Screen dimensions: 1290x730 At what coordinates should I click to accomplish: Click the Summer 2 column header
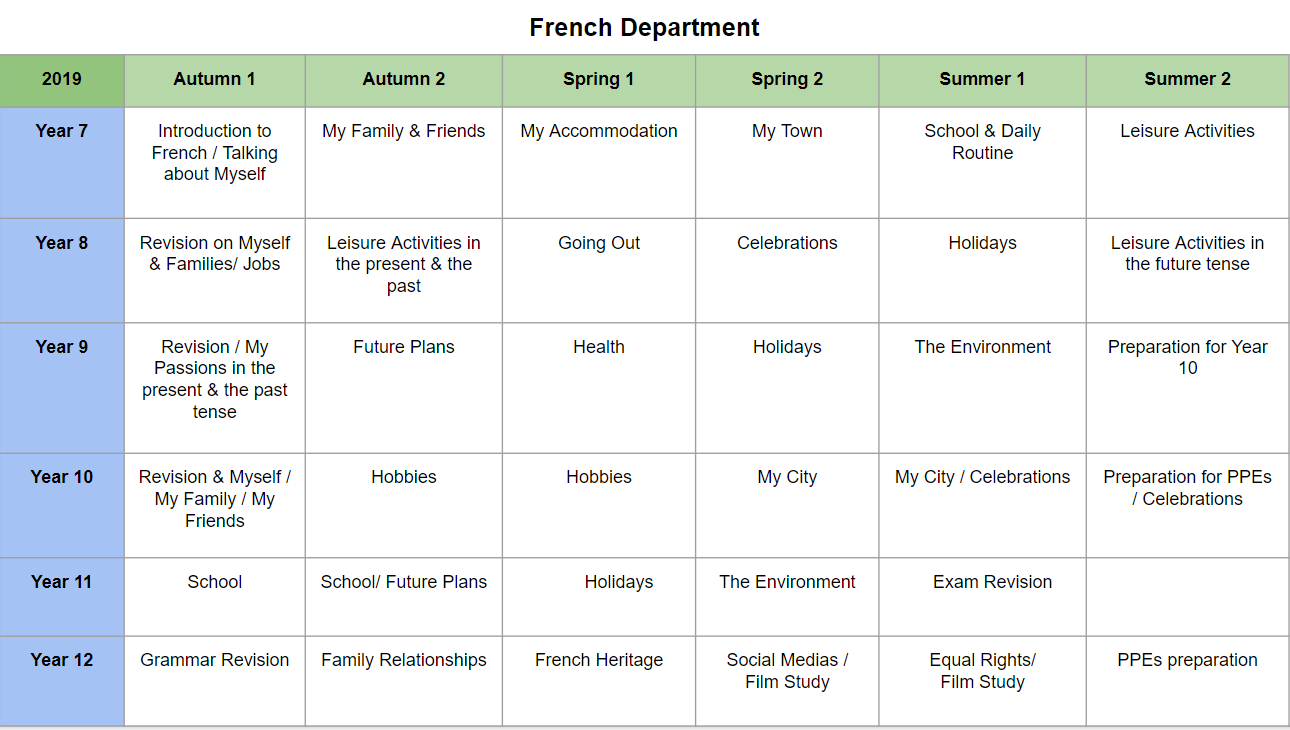pos(1187,80)
